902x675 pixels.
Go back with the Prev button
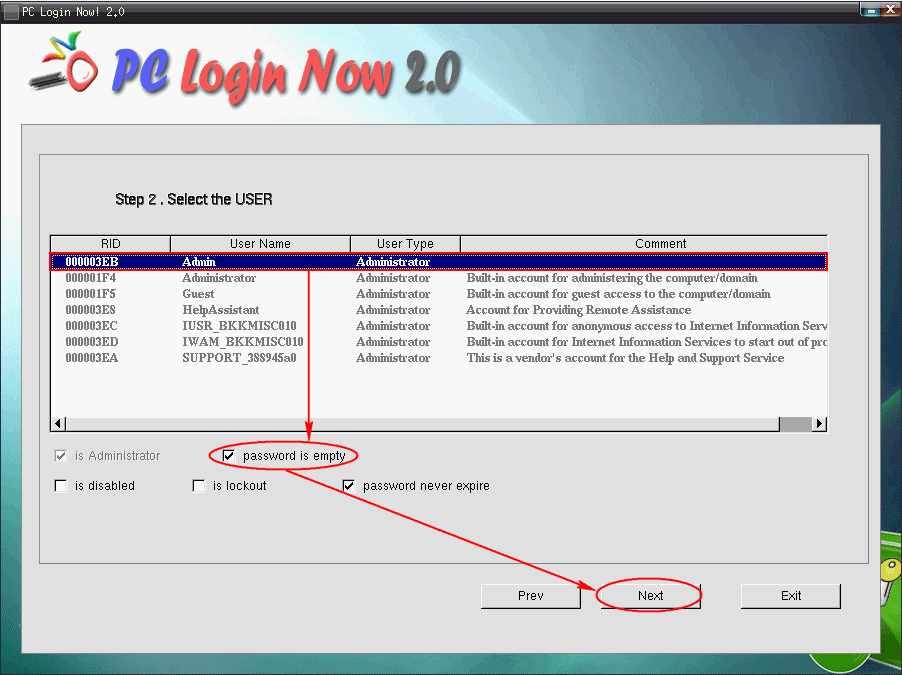tap(530, 596)
